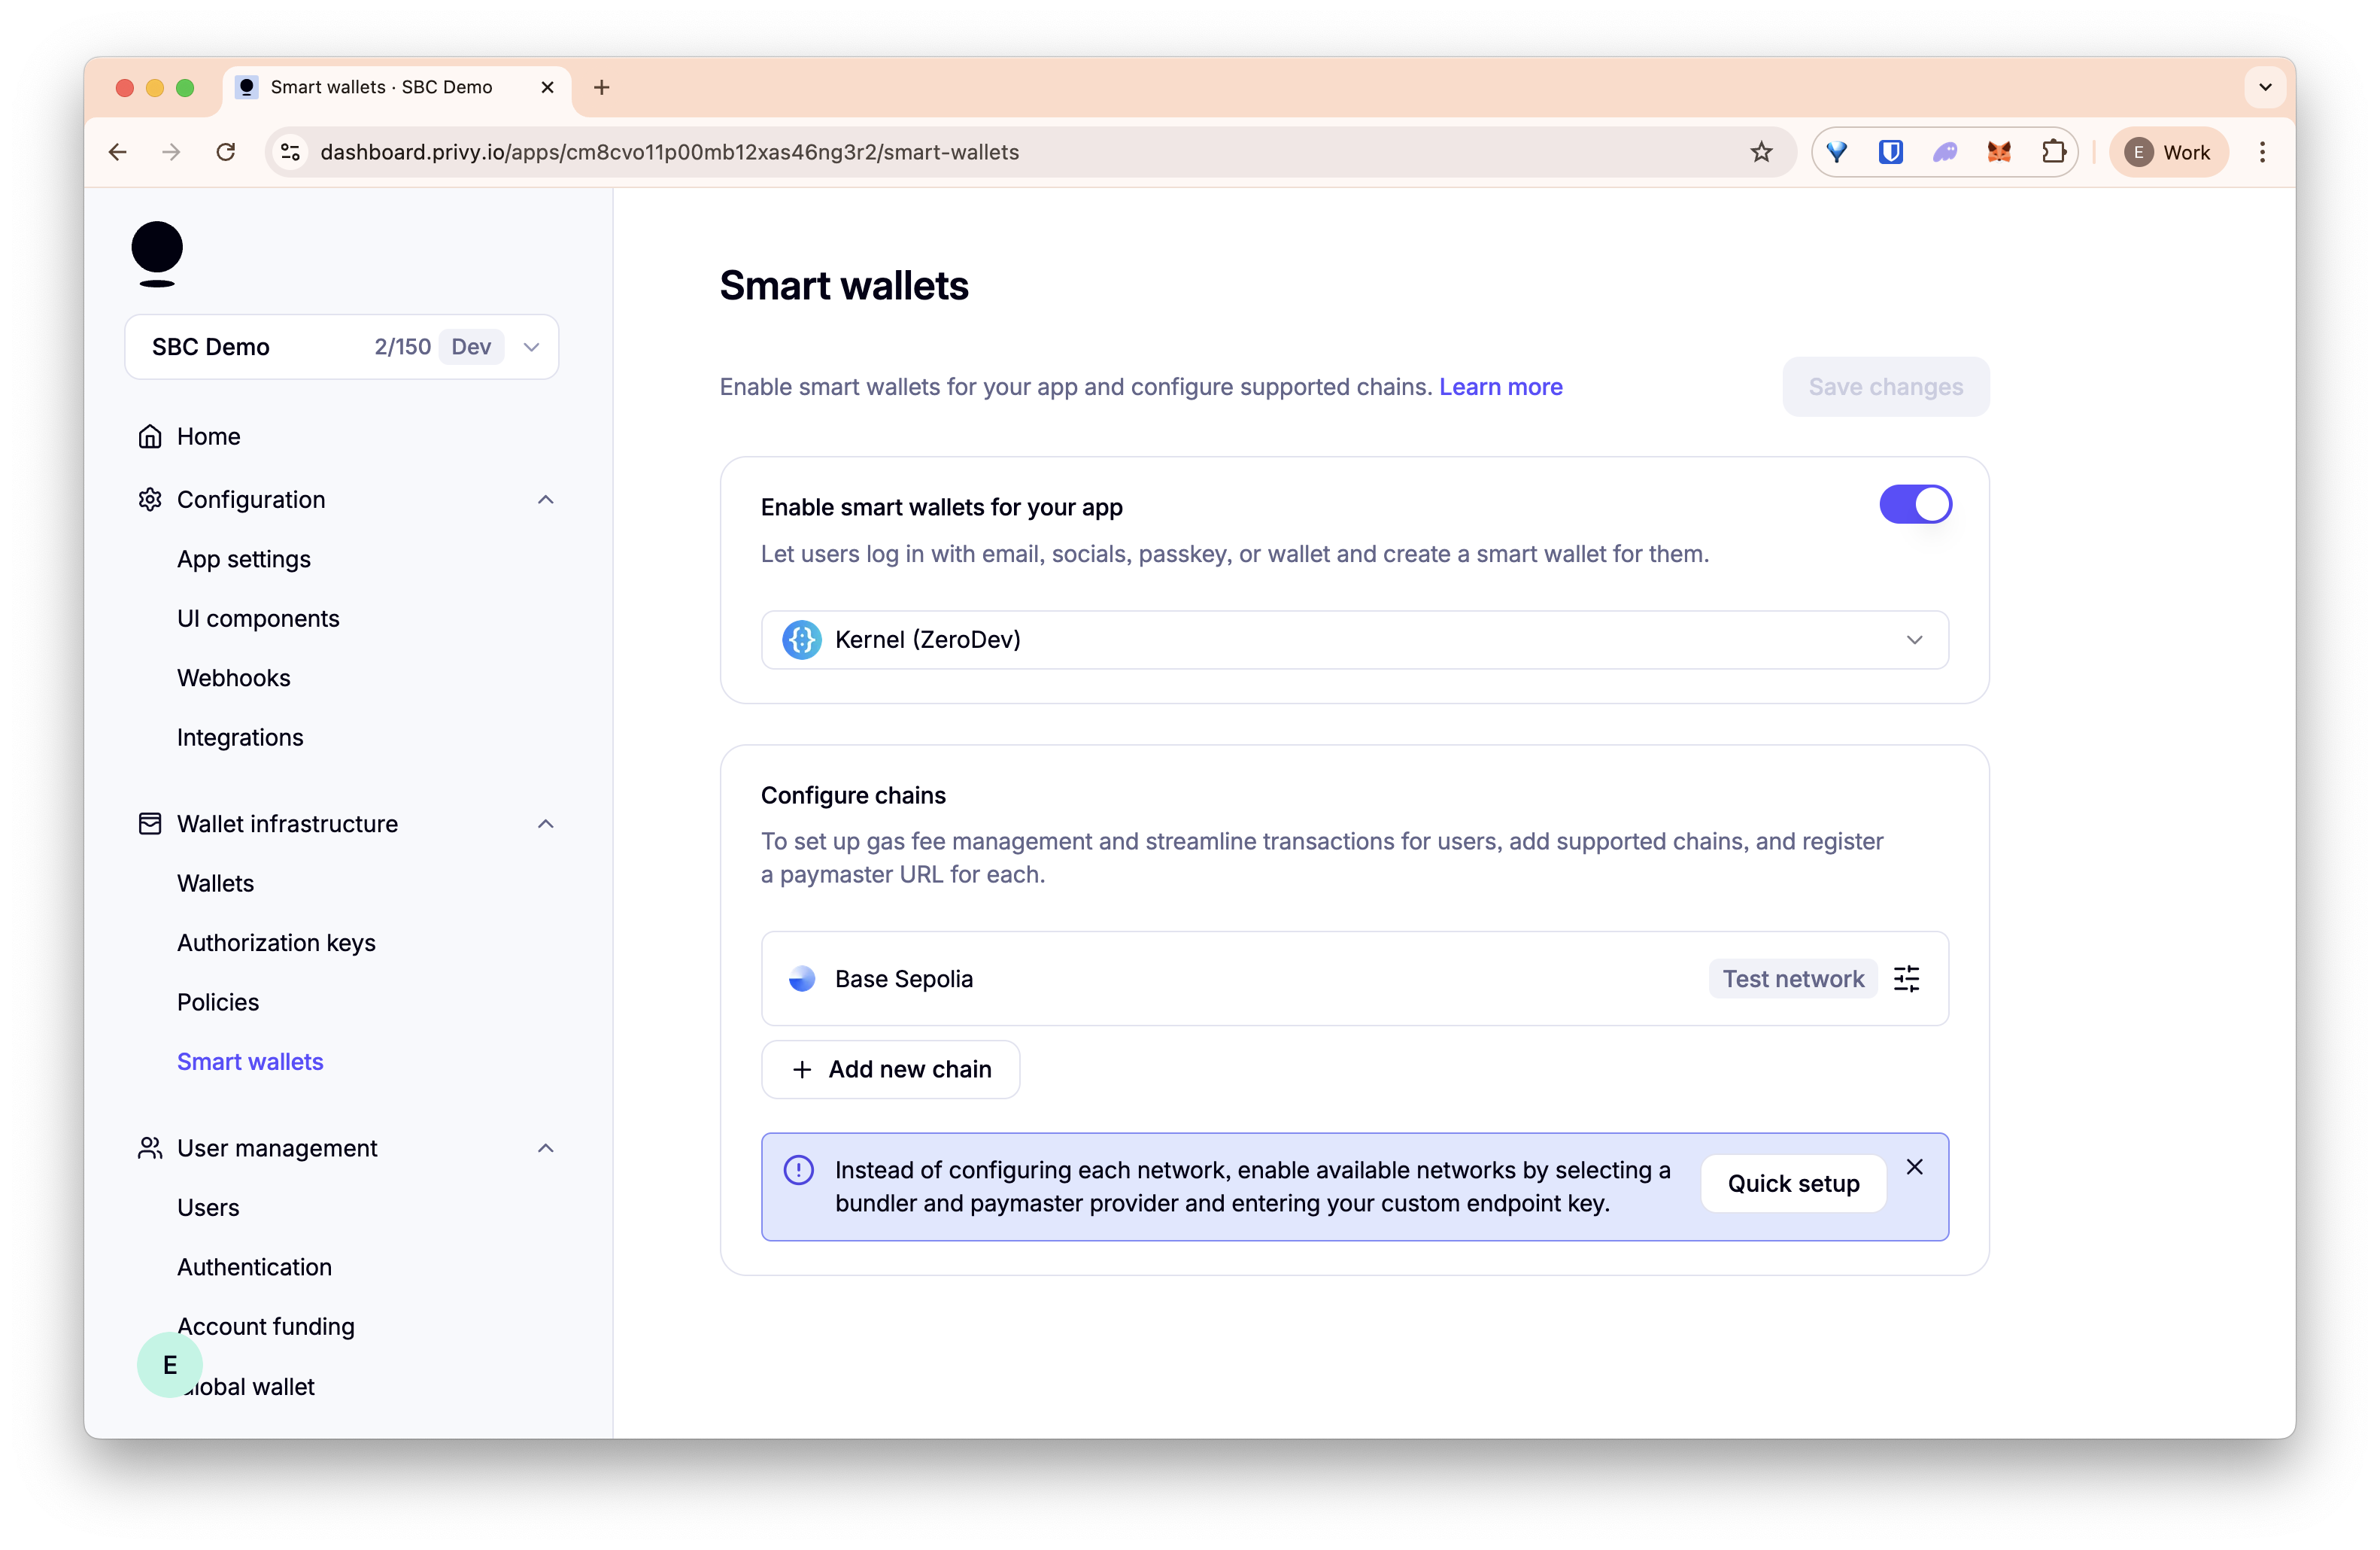Open the Work profile button
This screenshot has height=1550, width=2380.
pyautogui.click(x=2168, y=152)
